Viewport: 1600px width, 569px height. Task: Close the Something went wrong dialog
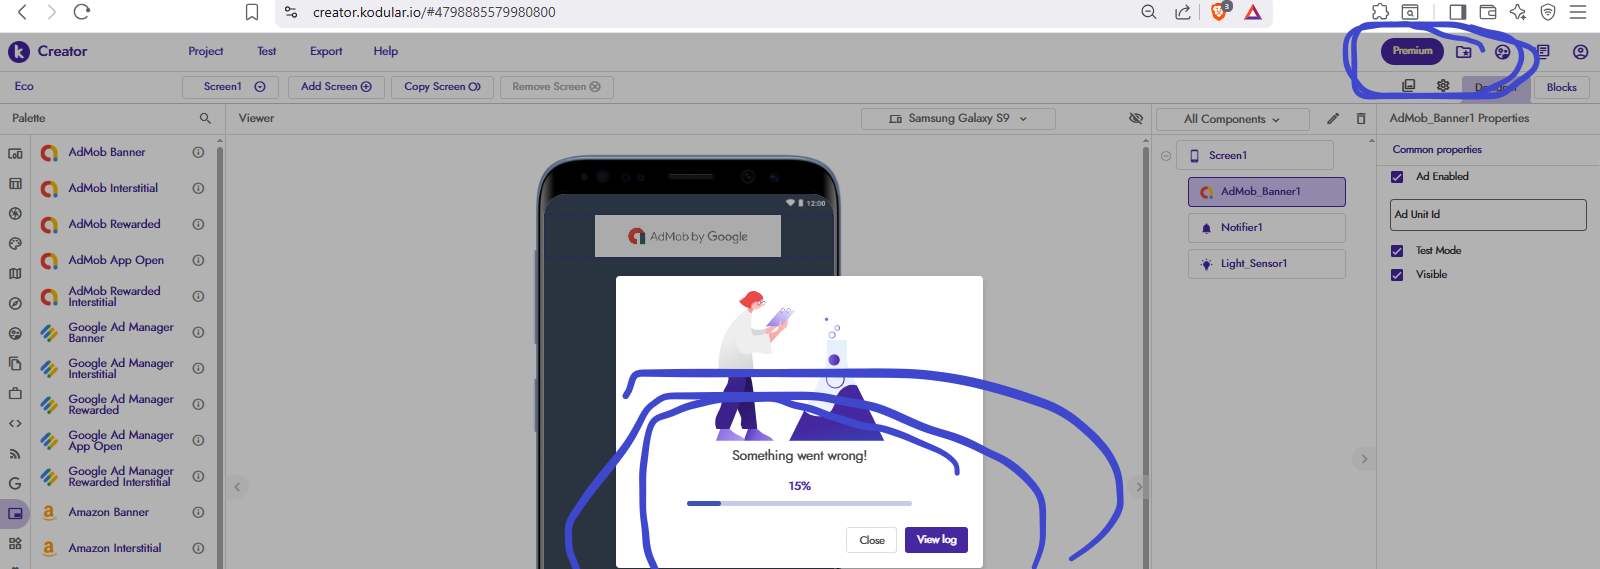point(872,540)
